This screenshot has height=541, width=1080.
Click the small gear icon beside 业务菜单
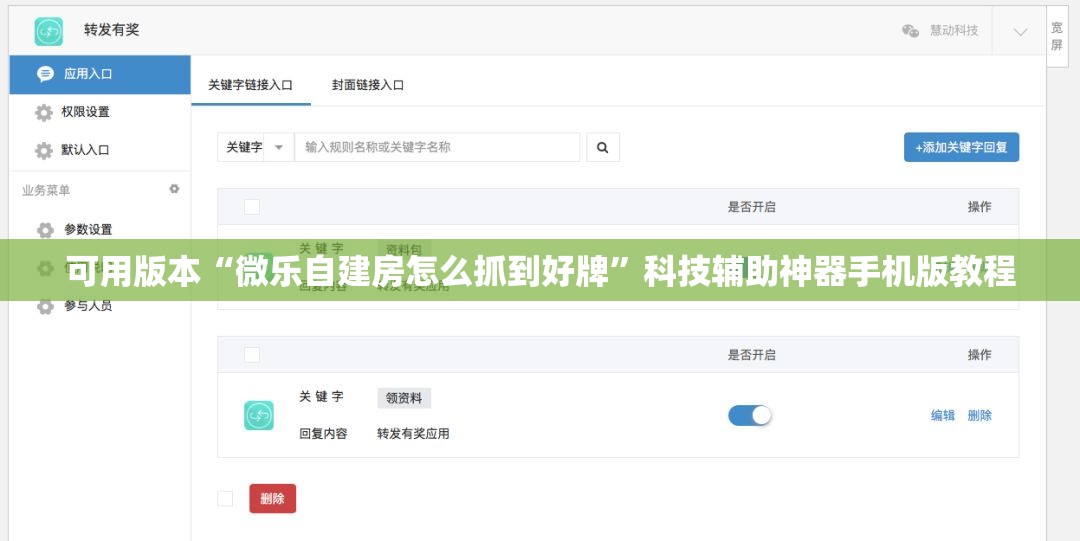[x=174, y=189]
